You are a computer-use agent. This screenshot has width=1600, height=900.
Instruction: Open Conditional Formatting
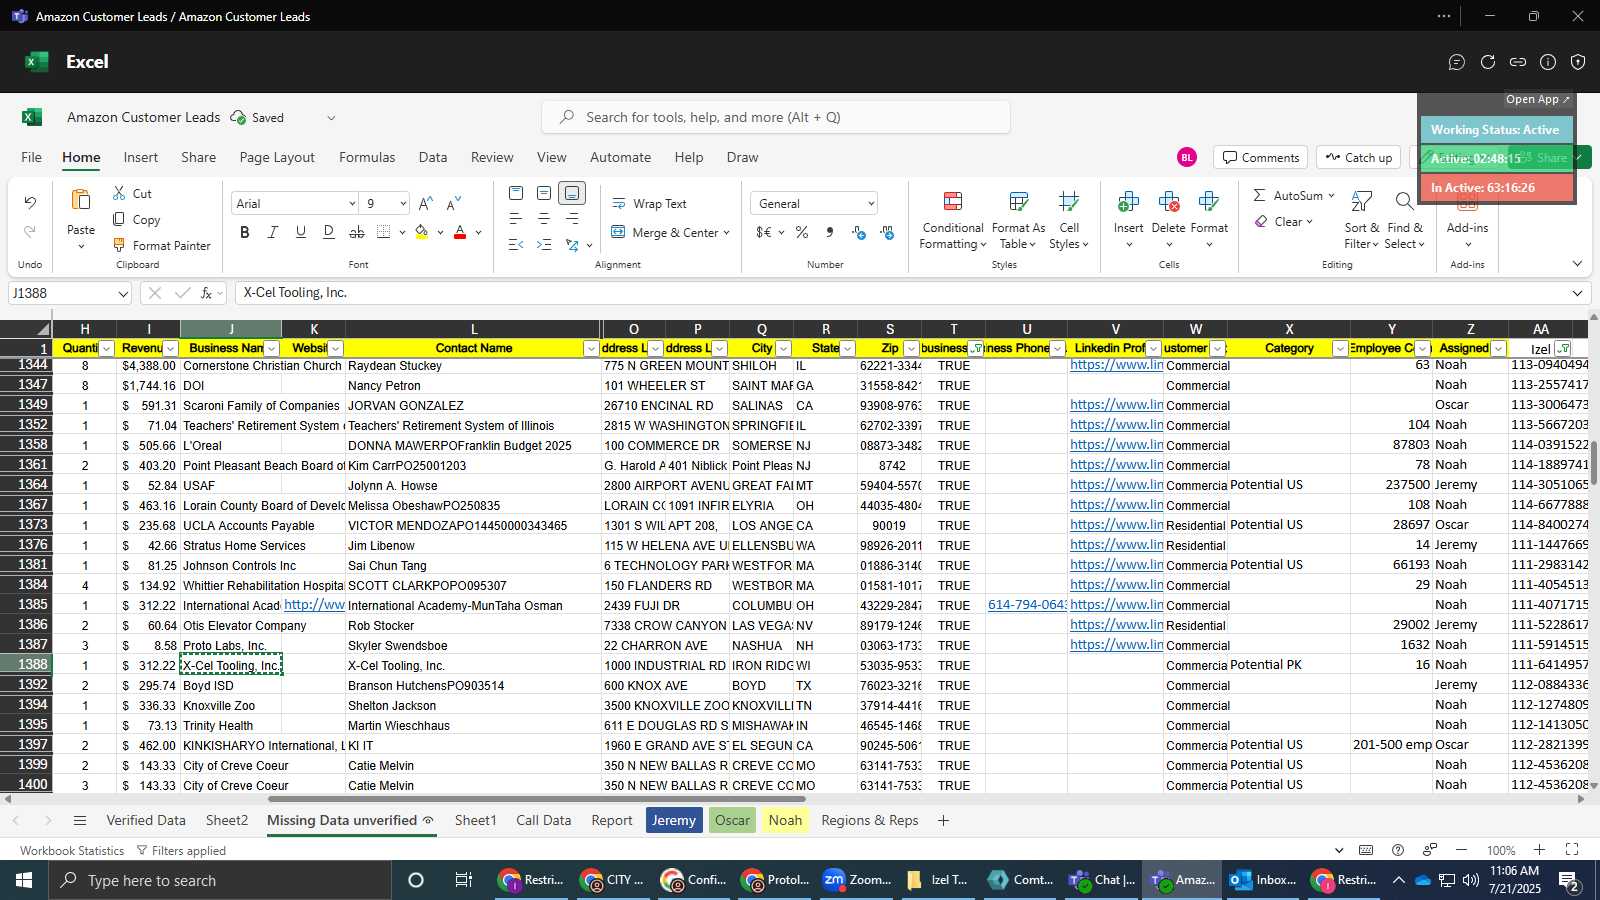[x=953, y=221]
